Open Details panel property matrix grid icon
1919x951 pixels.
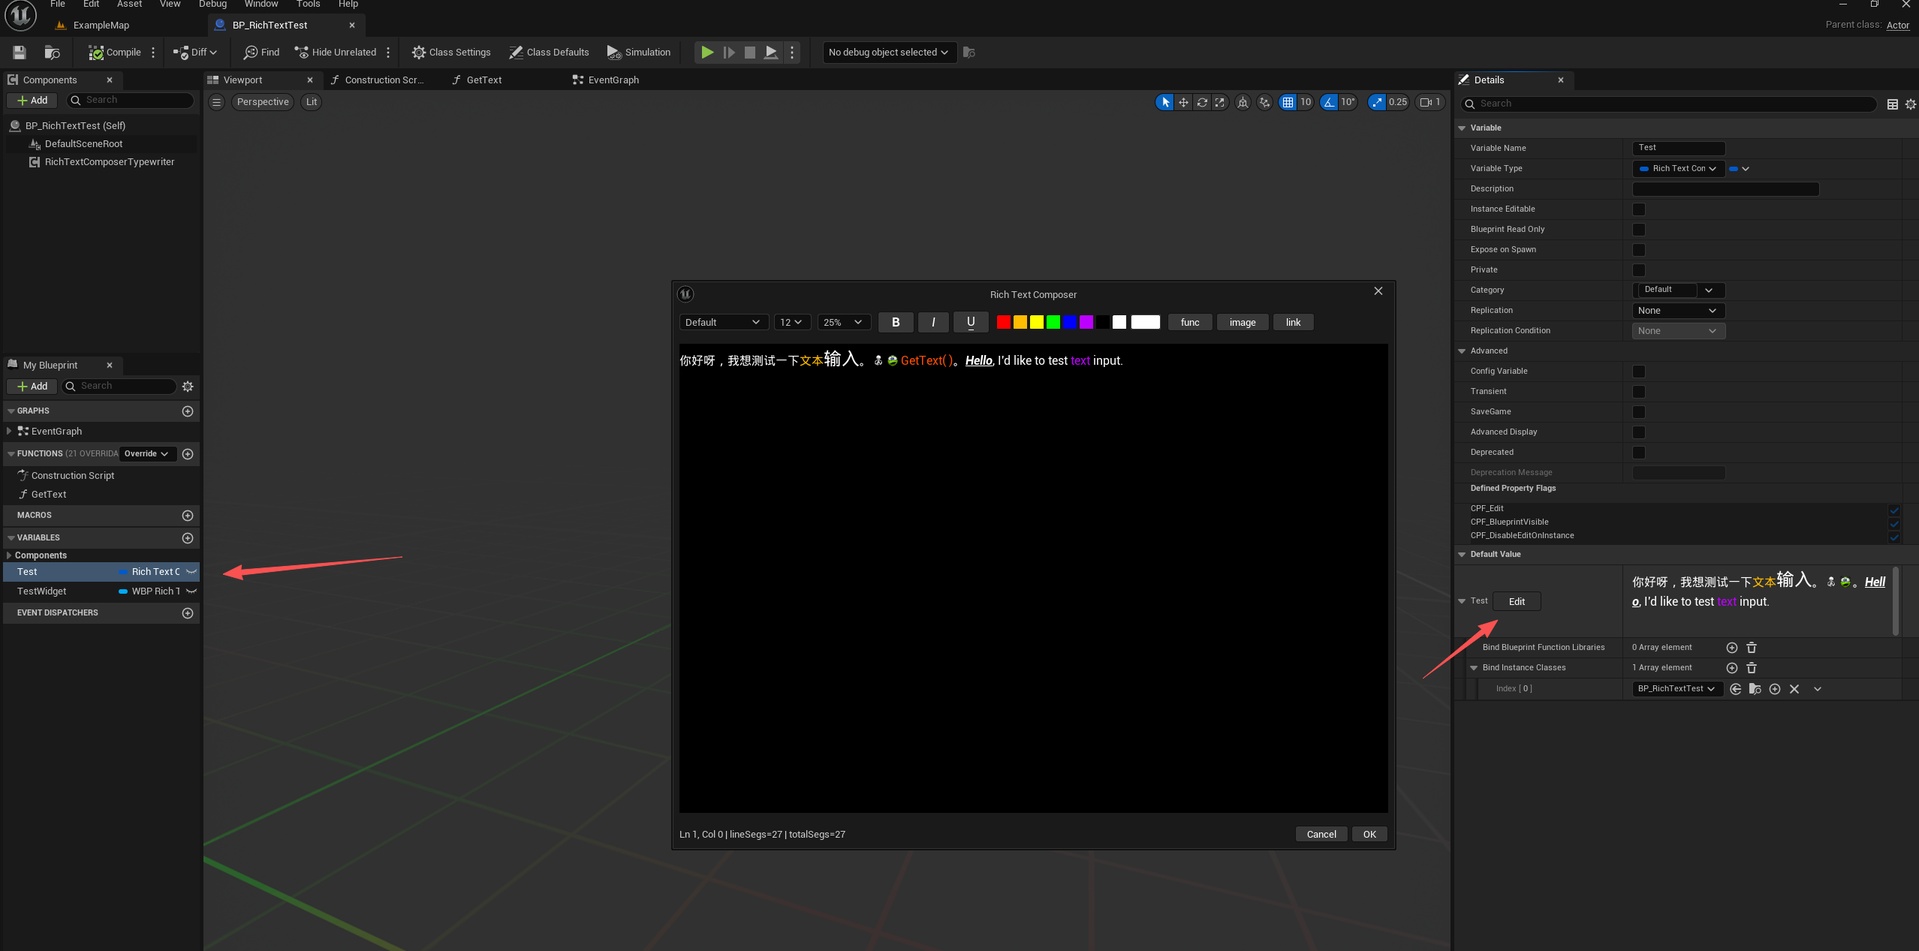[1892, 104]
